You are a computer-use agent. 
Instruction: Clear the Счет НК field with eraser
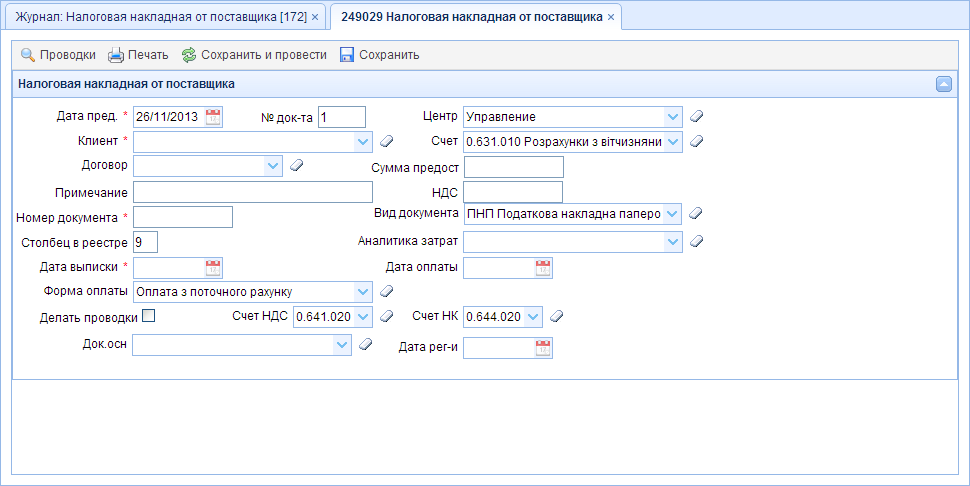[557, 317]
